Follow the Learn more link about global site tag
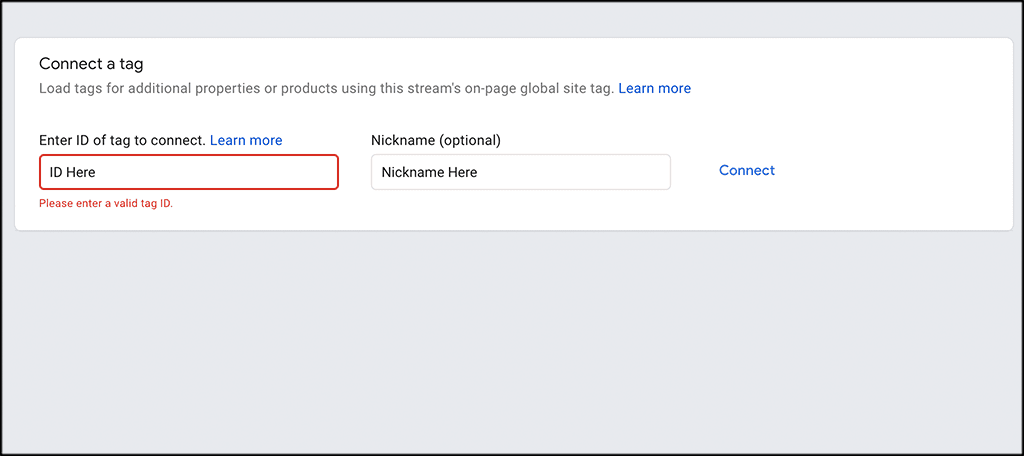 (x=654, y=88)
